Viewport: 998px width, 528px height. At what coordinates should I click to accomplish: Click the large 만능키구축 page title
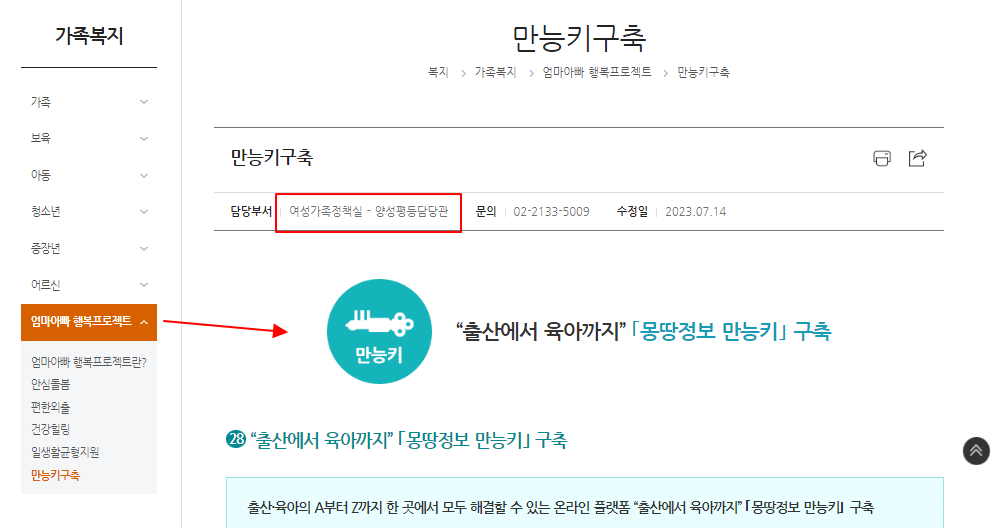tap(579, 38)
